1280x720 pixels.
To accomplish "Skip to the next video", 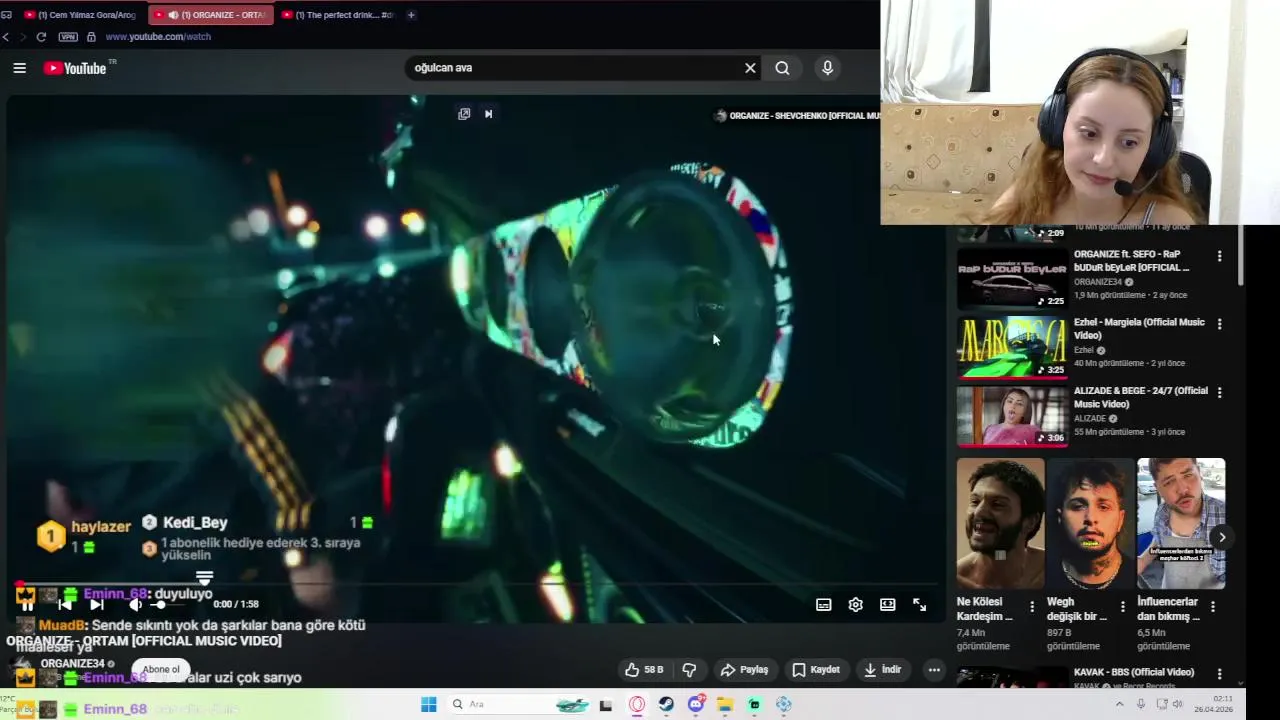I will [96, 604].
